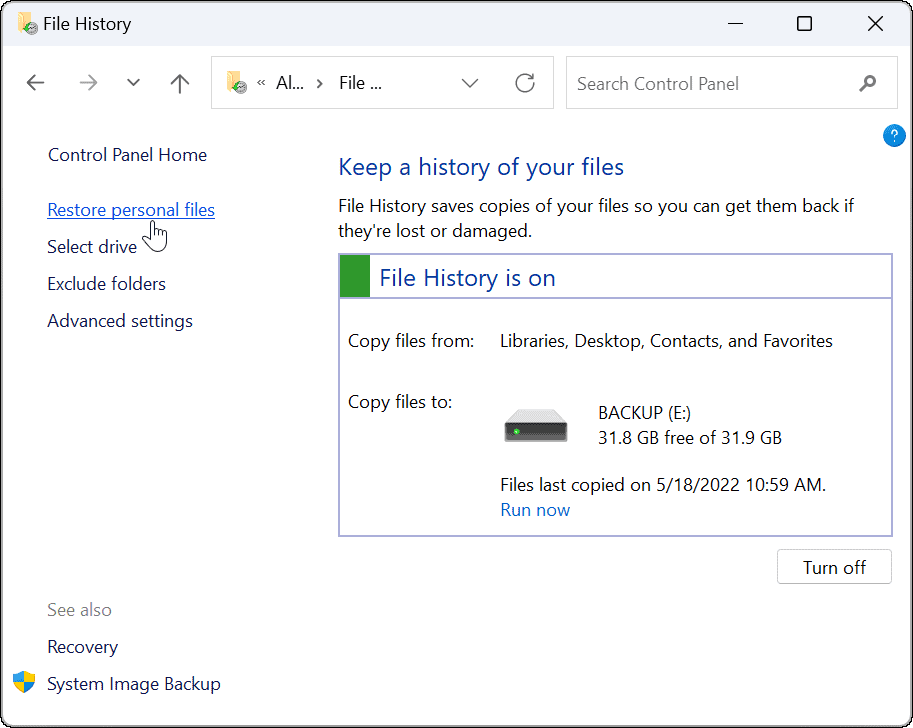Click inside the Search Control Panel field

(x=700, y=83)
